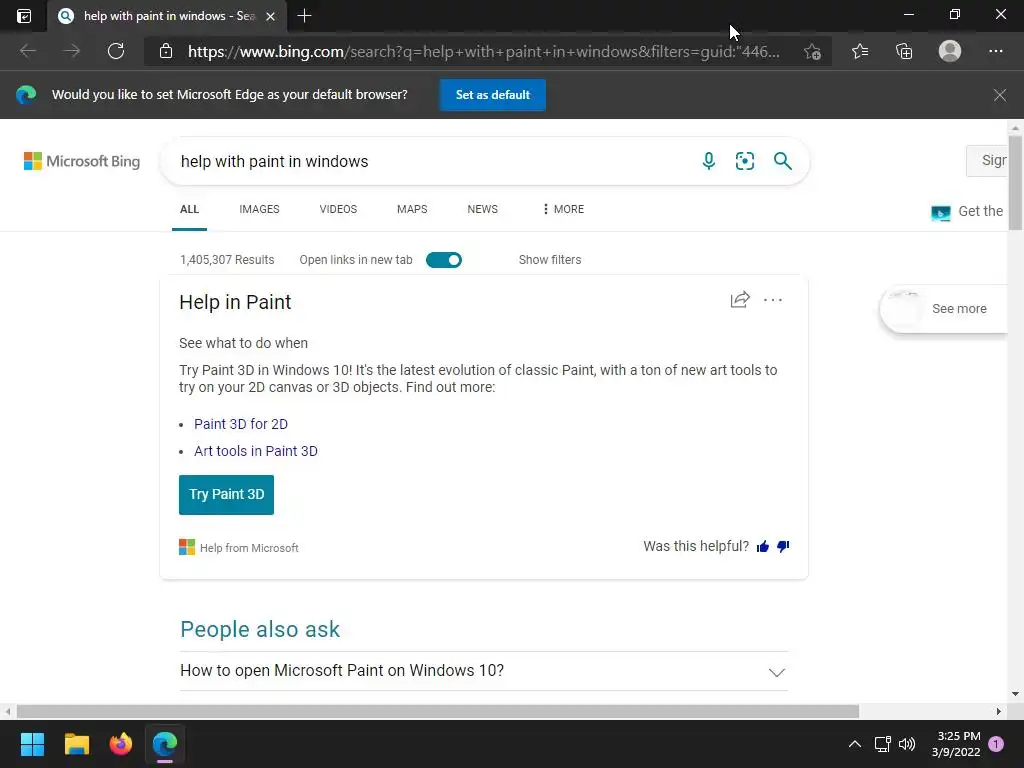The height and width of the screenshot is (768, 1024).
Task: Switch to the Videos tab
Action: [x=338, y=209]
